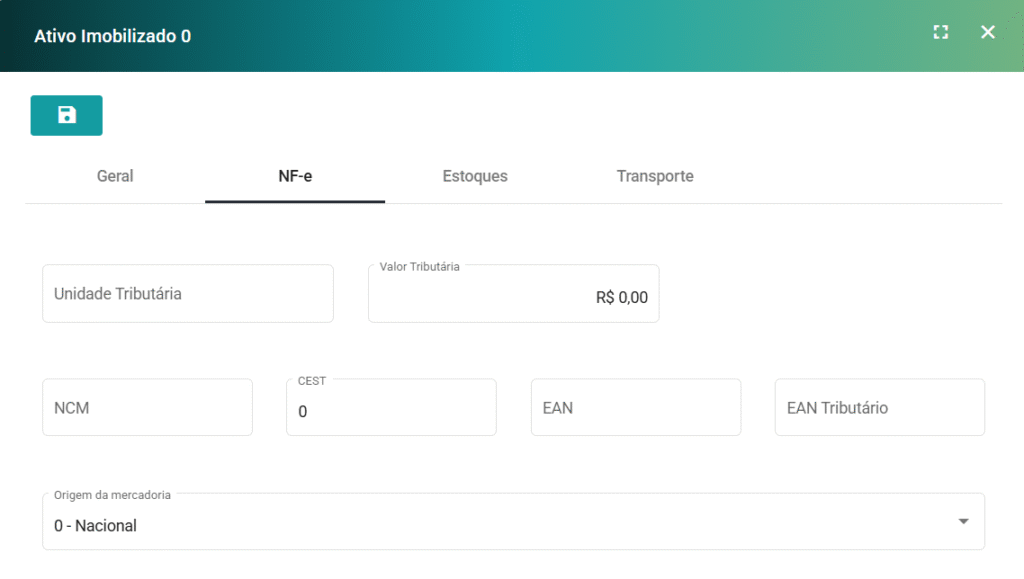
Task: Click into the NCM field
Action: click(x=147, y=408)
